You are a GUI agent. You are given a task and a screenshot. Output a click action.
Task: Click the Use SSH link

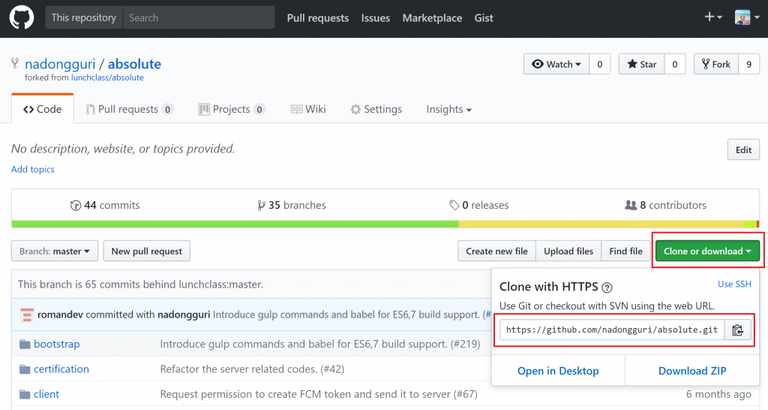click(734, 284)
